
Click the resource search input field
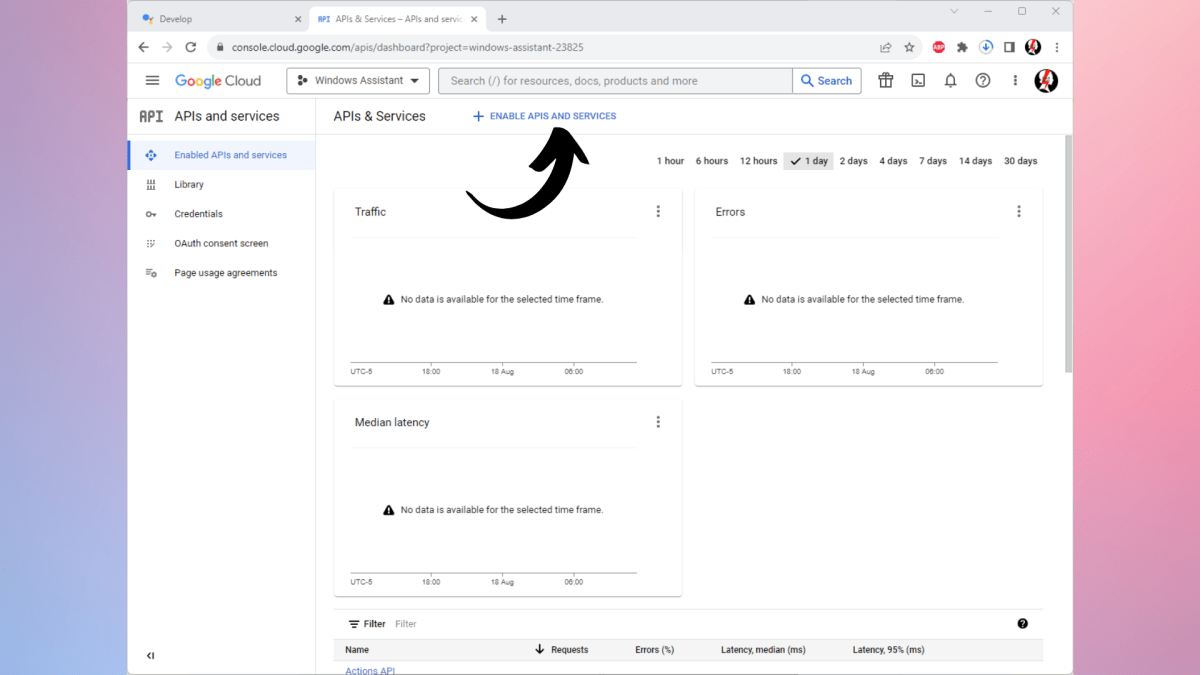[x=615, y=81]
